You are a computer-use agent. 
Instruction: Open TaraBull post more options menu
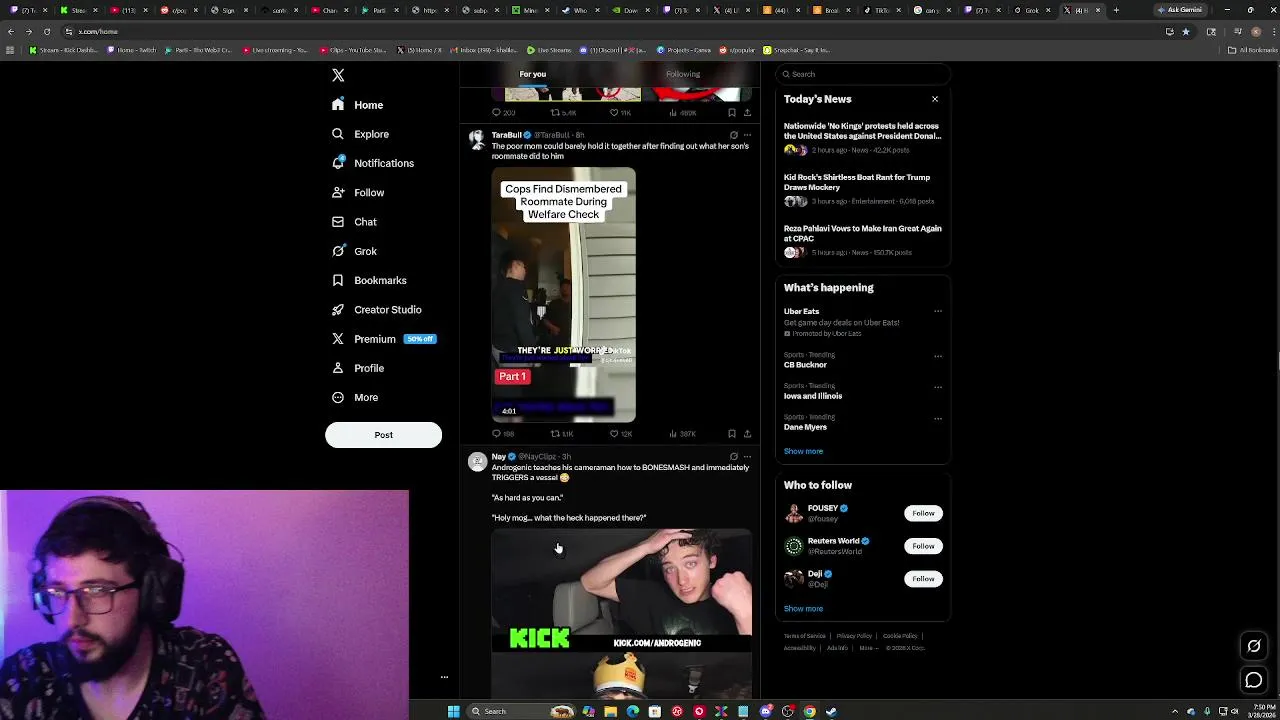pyautogui.click(x=747, y=135)
